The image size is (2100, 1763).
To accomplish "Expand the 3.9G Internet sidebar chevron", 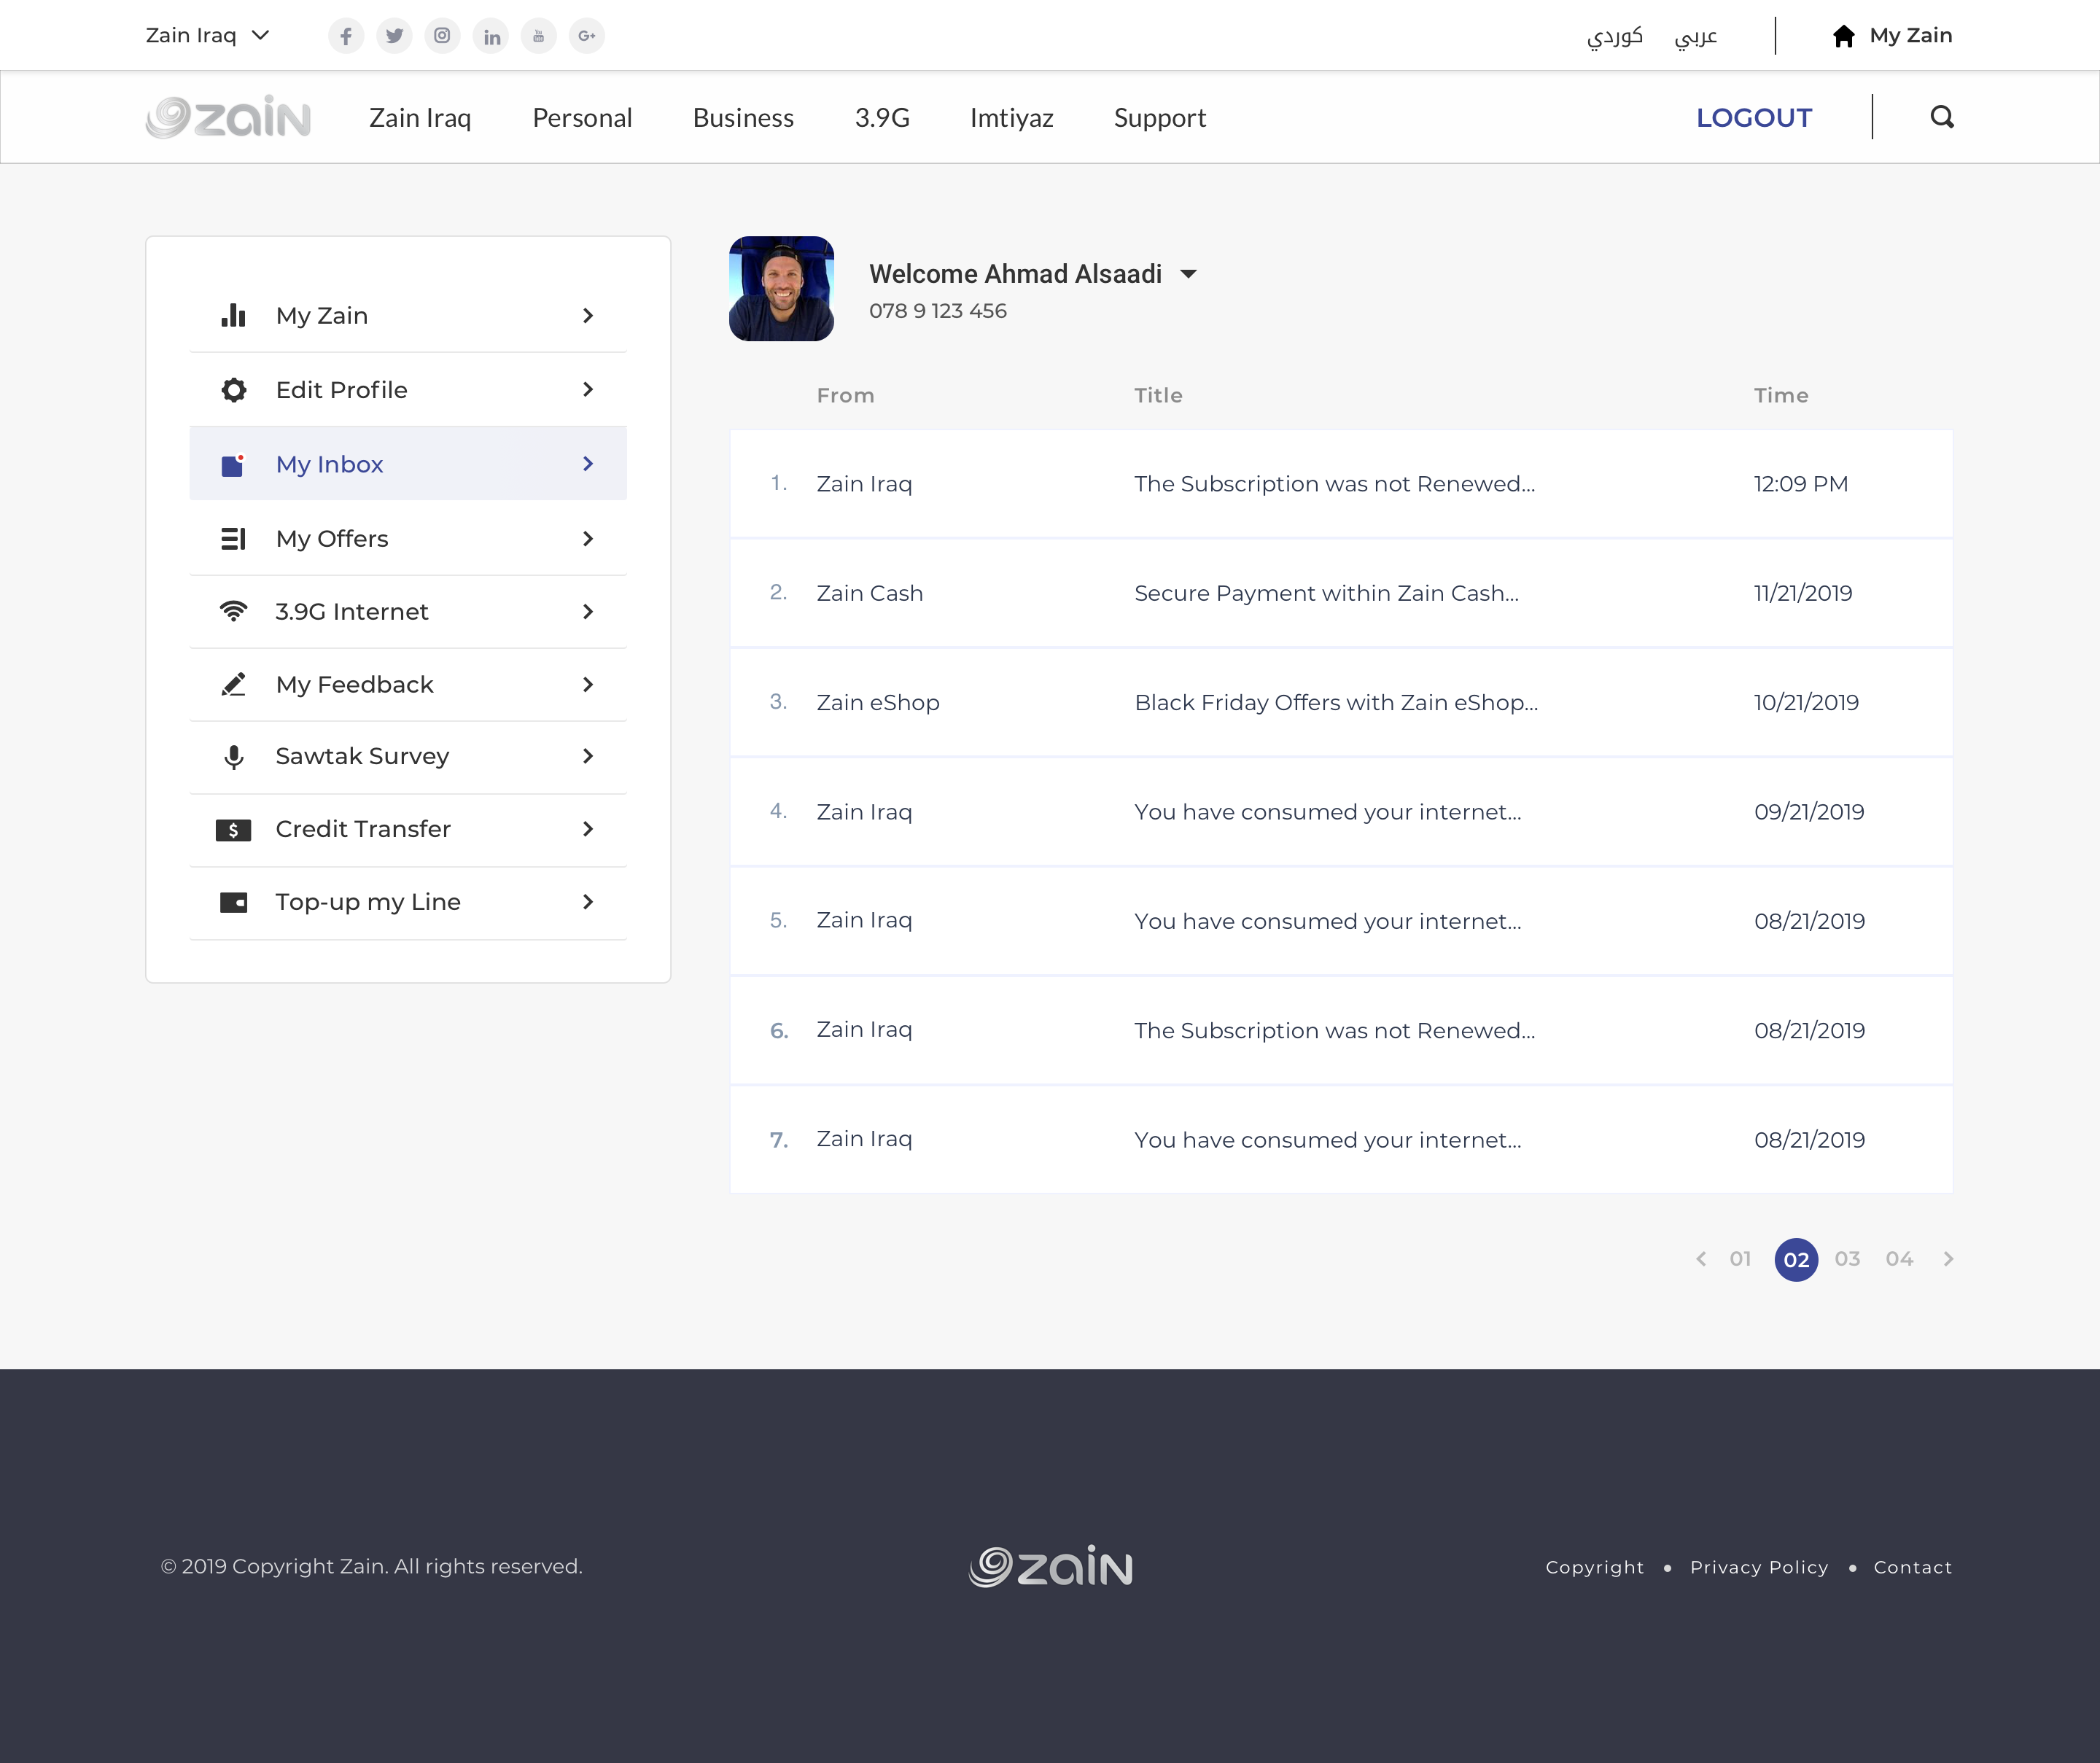I will (x=588, y=612).
